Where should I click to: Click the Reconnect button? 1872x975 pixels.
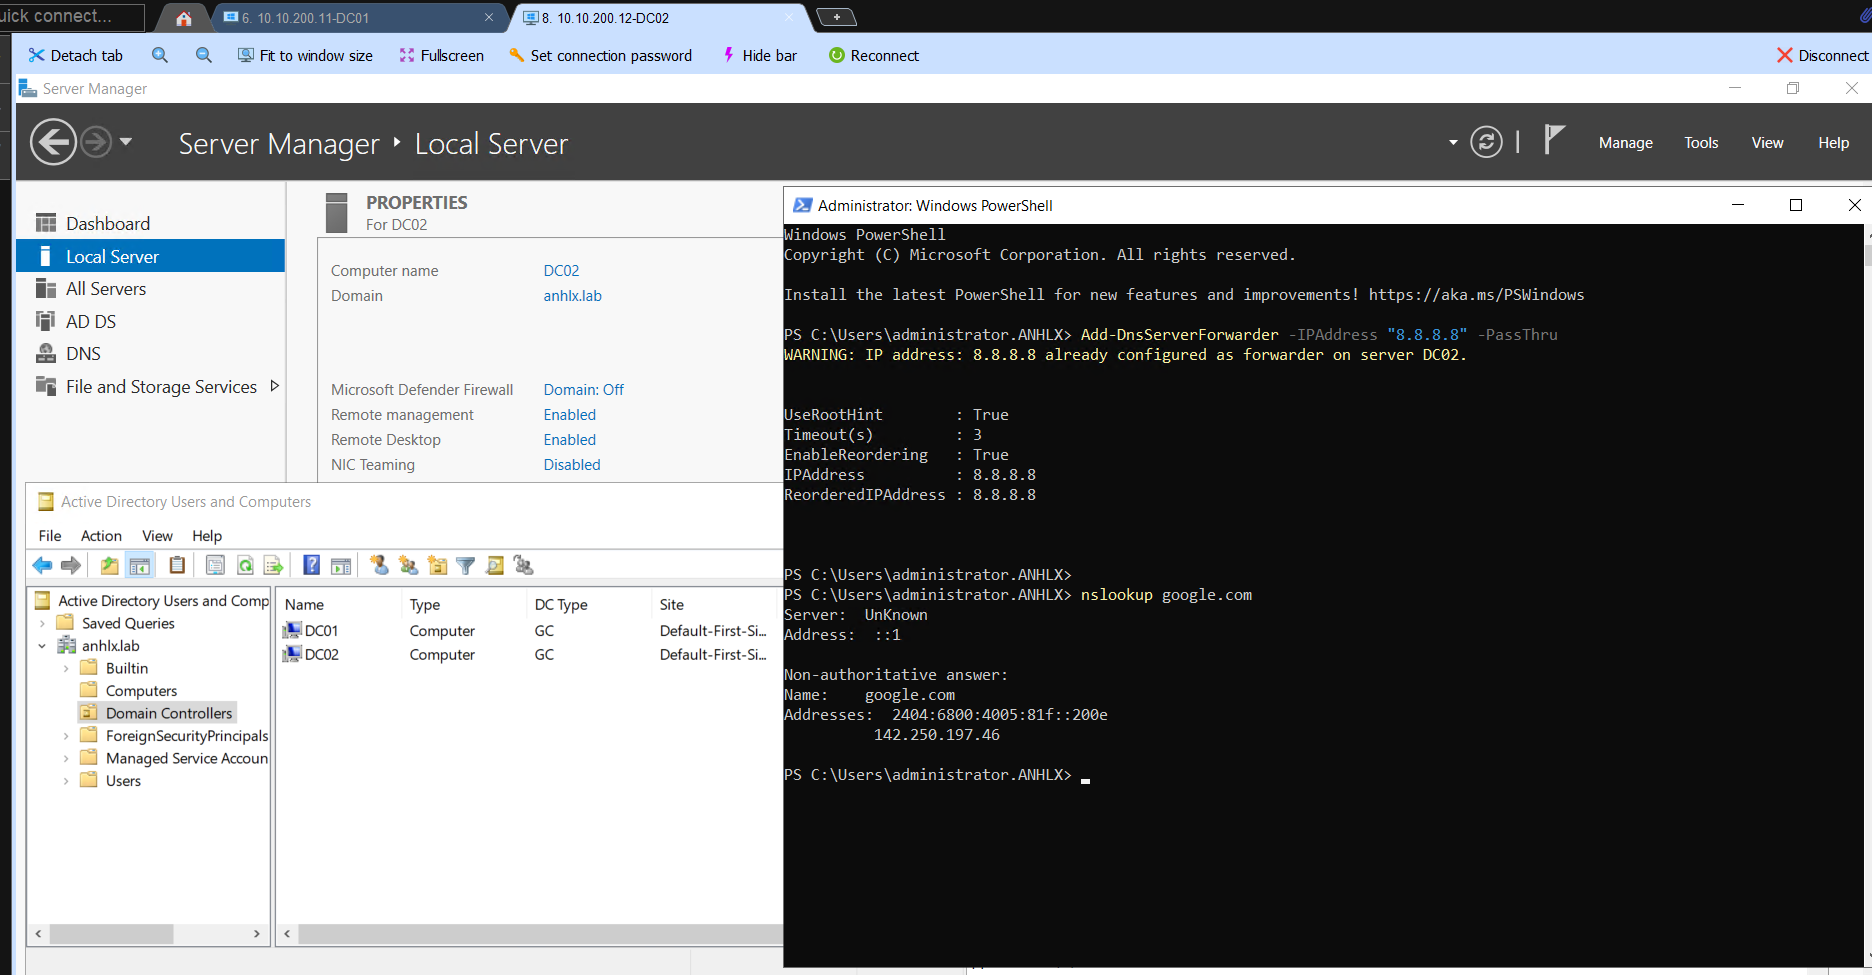[x=874, y=56]
